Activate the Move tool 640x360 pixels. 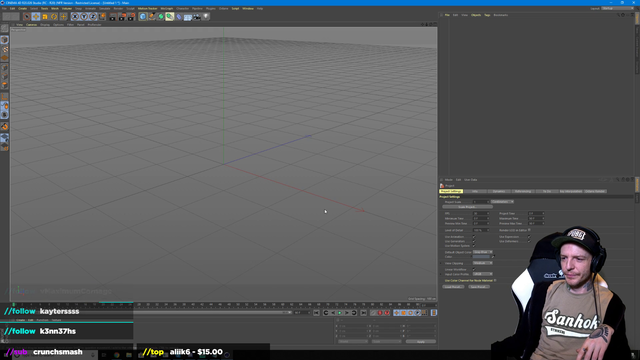36,17
